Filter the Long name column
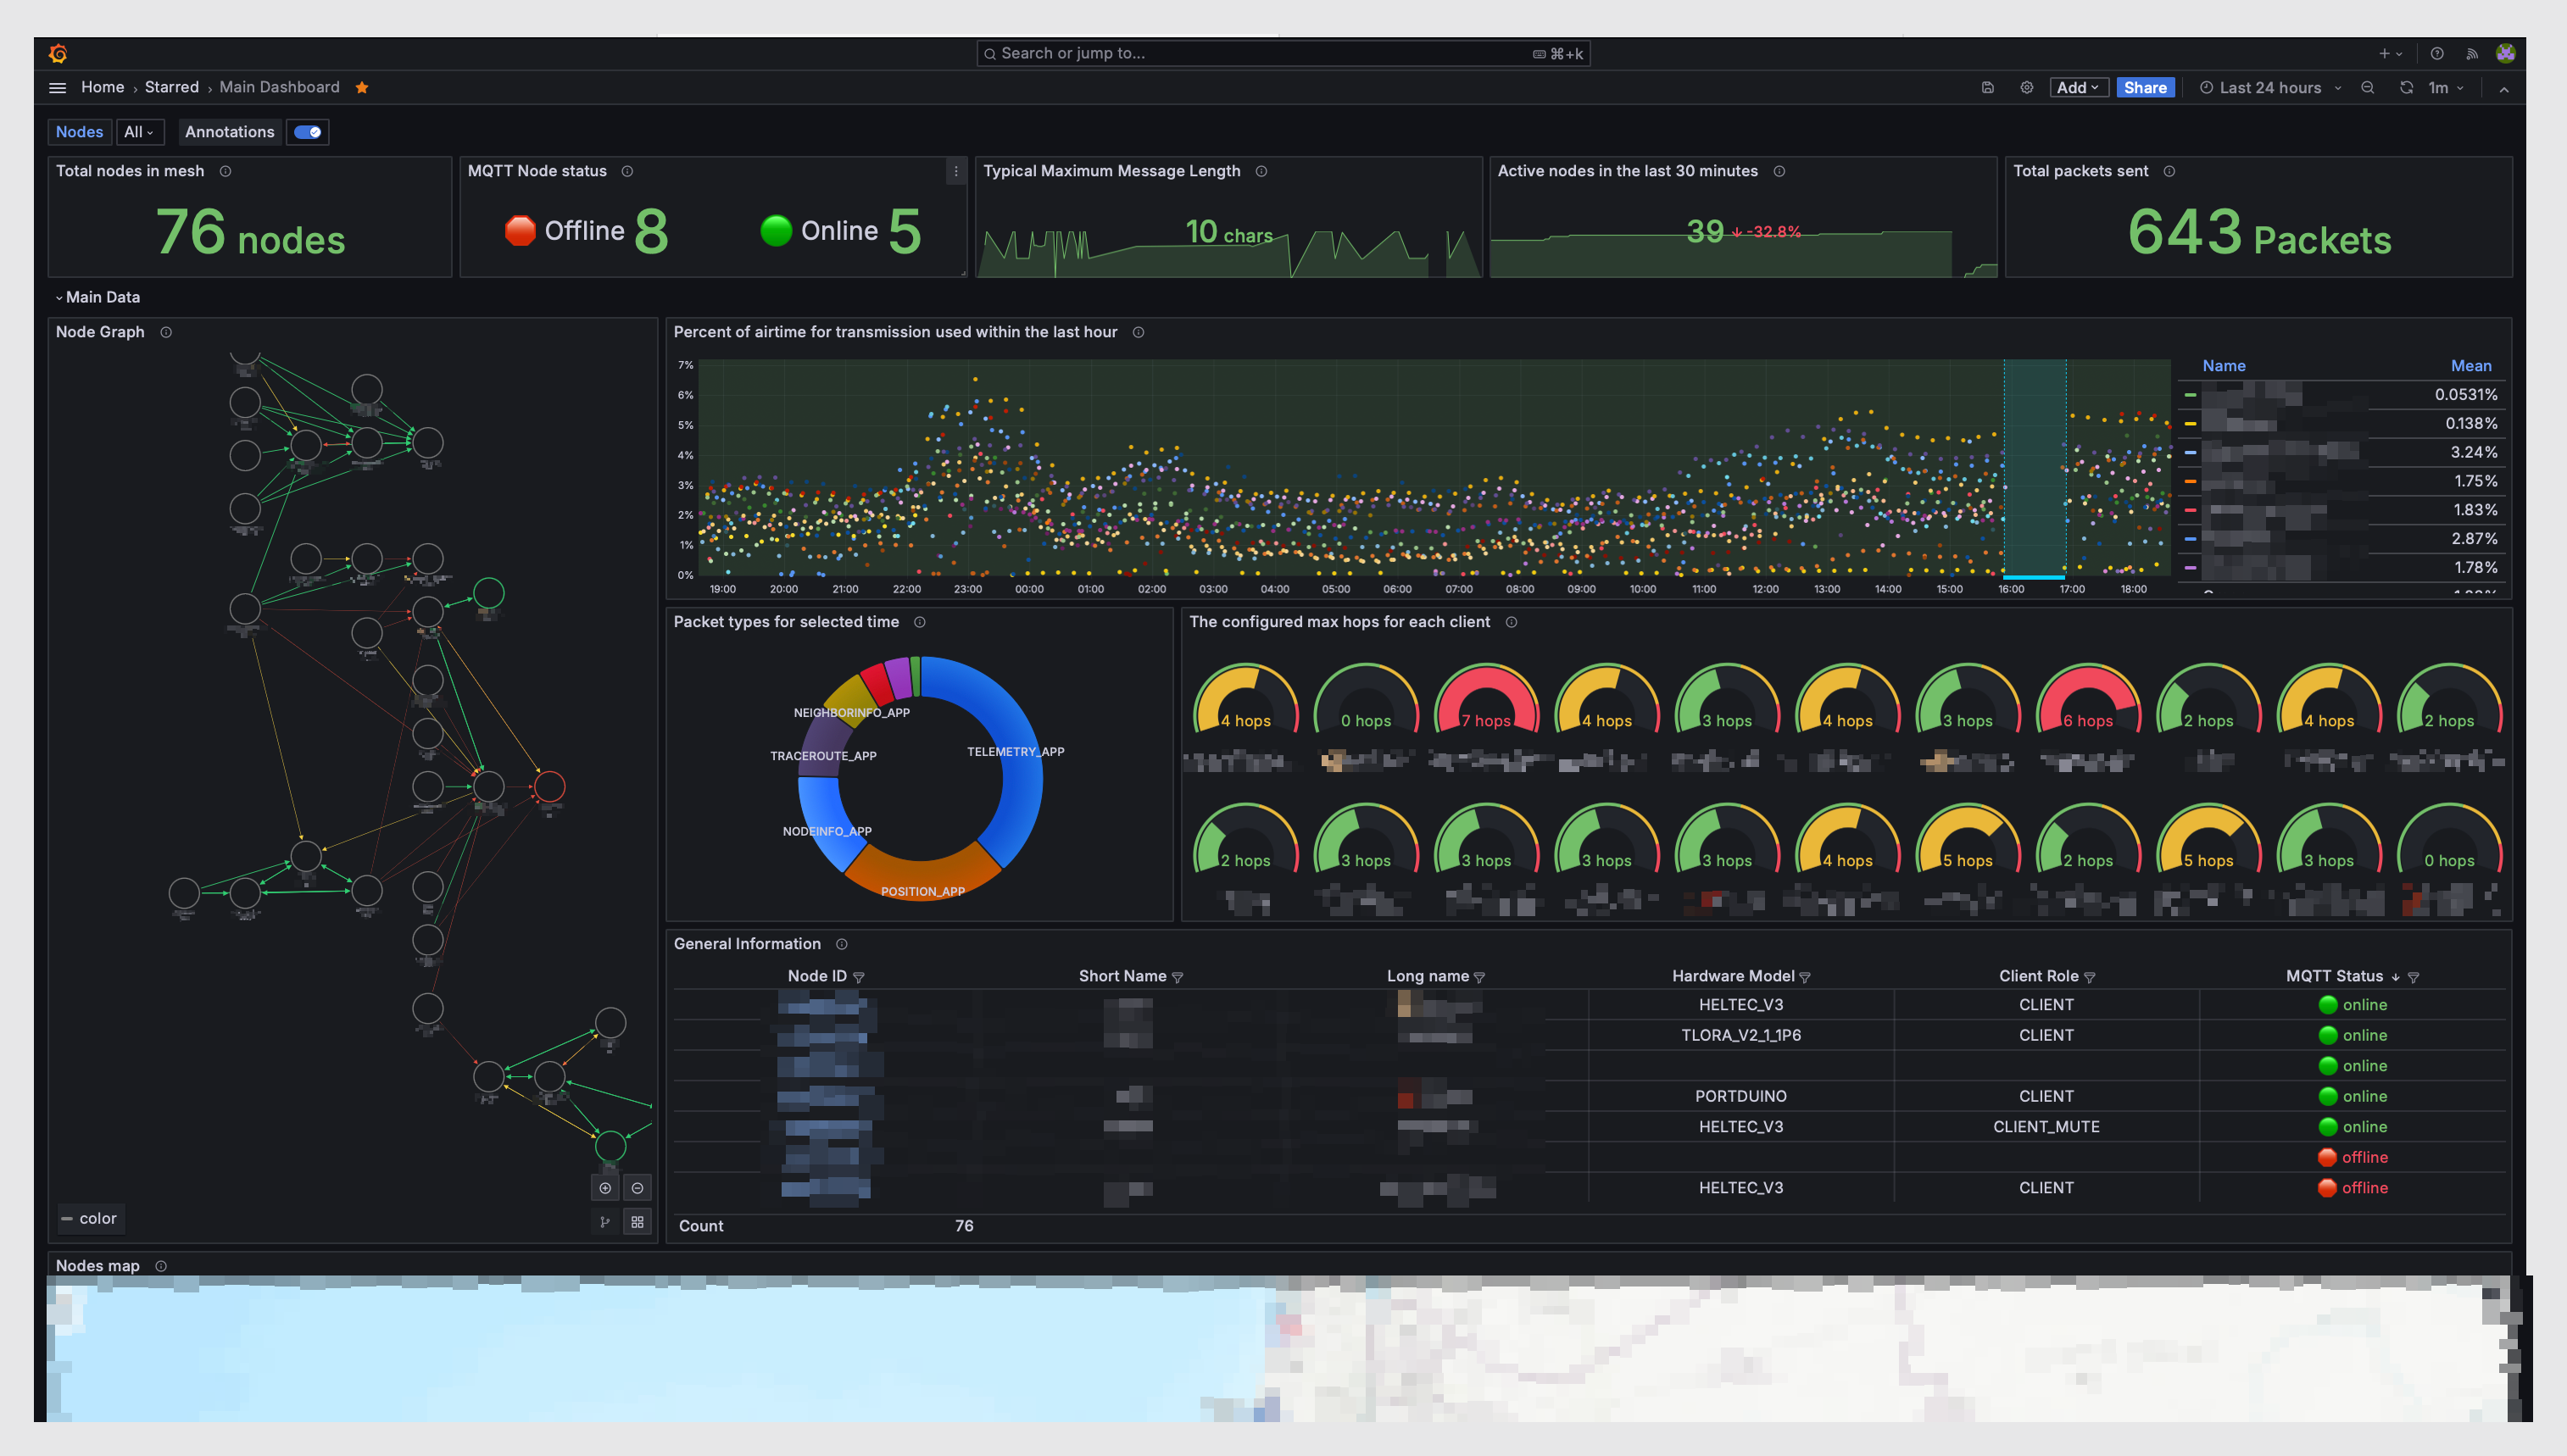Viewport: 2567px width, 1456px height. pos(1479,977)
